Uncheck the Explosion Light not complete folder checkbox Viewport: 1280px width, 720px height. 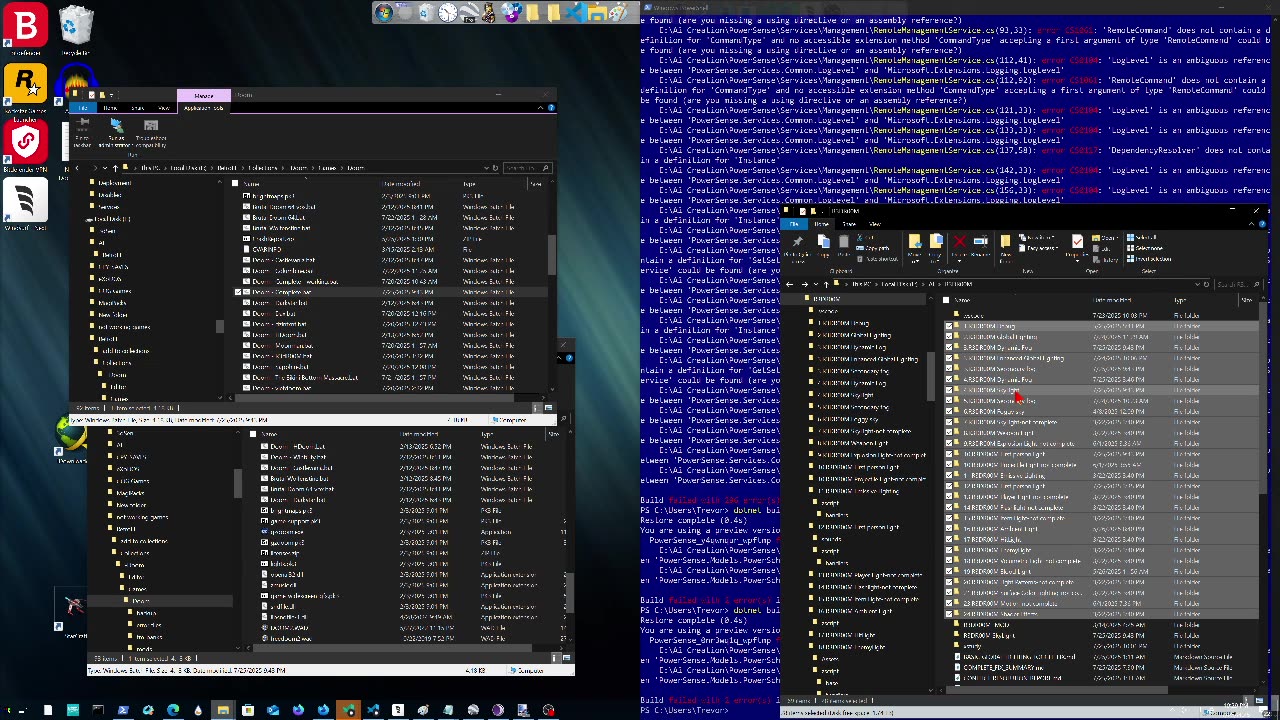tap(949, 443)
